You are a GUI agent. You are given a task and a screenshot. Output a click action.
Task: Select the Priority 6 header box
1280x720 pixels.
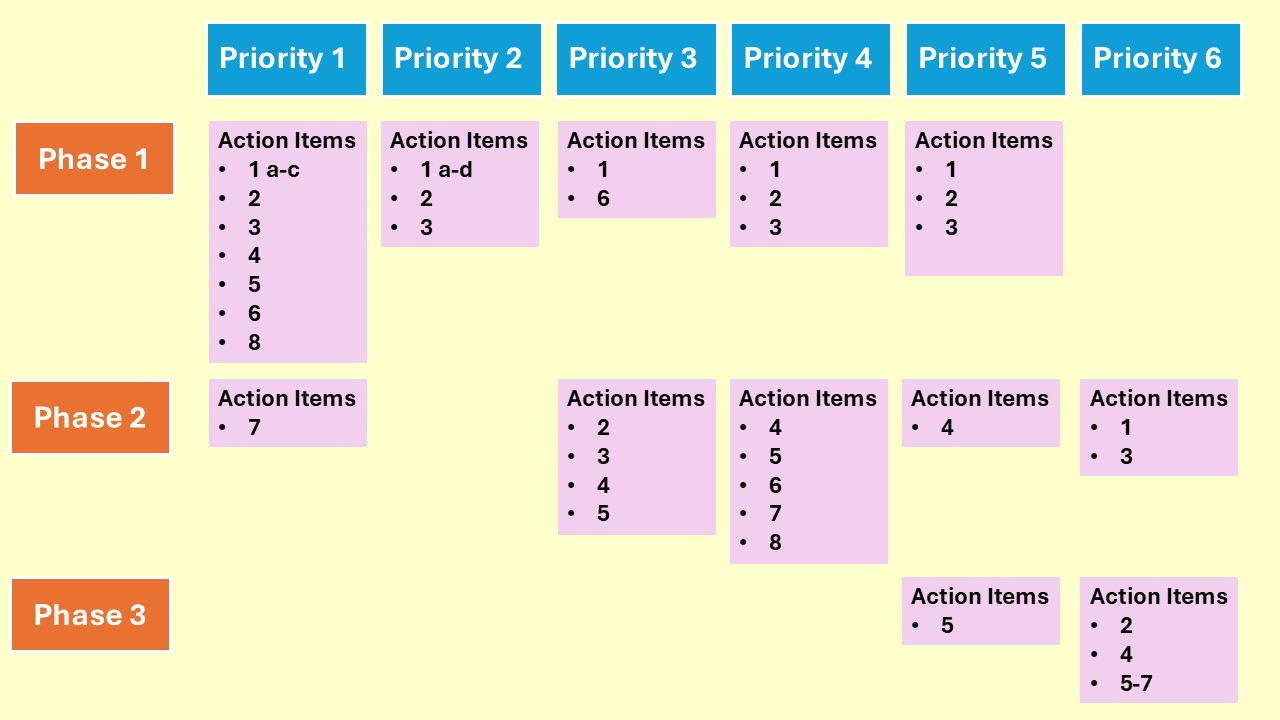[x=1160, y=59]
